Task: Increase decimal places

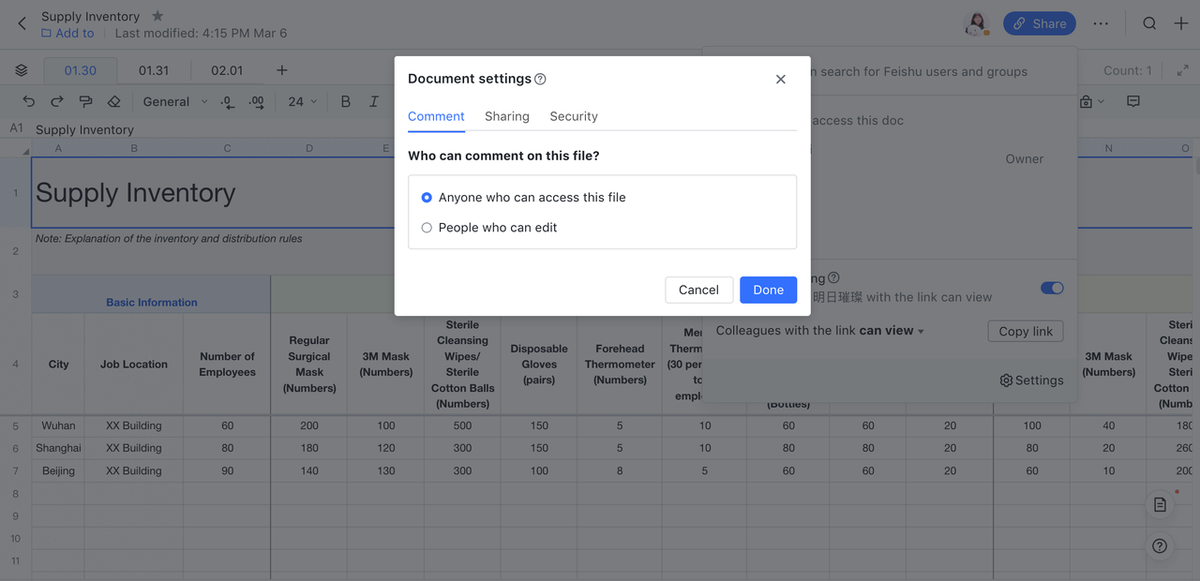Action: point(257,102)
